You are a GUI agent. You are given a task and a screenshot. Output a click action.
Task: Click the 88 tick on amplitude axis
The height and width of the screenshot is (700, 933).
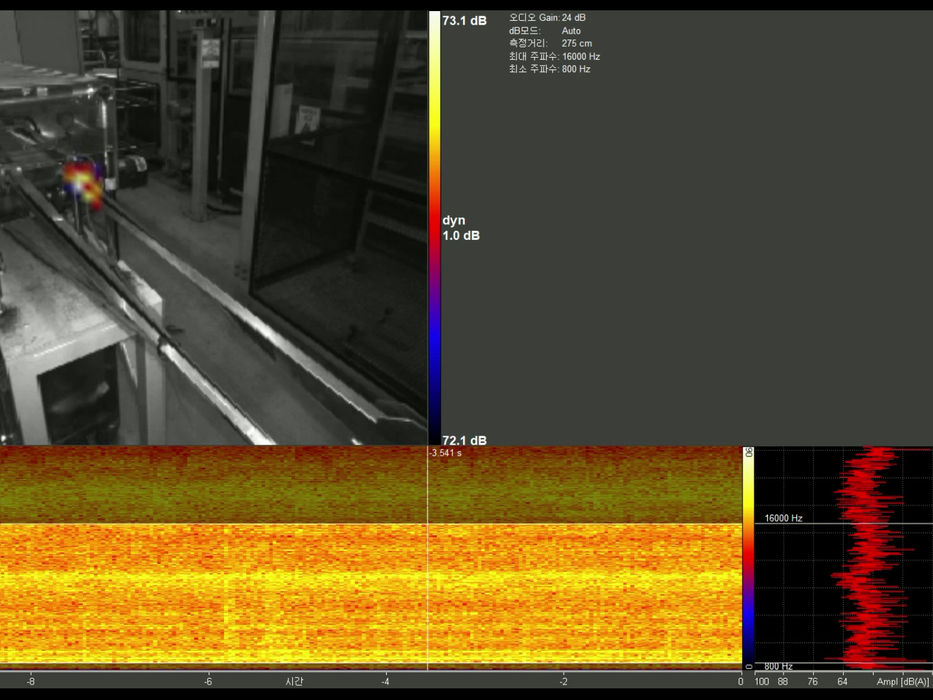(x=783, y=682)
